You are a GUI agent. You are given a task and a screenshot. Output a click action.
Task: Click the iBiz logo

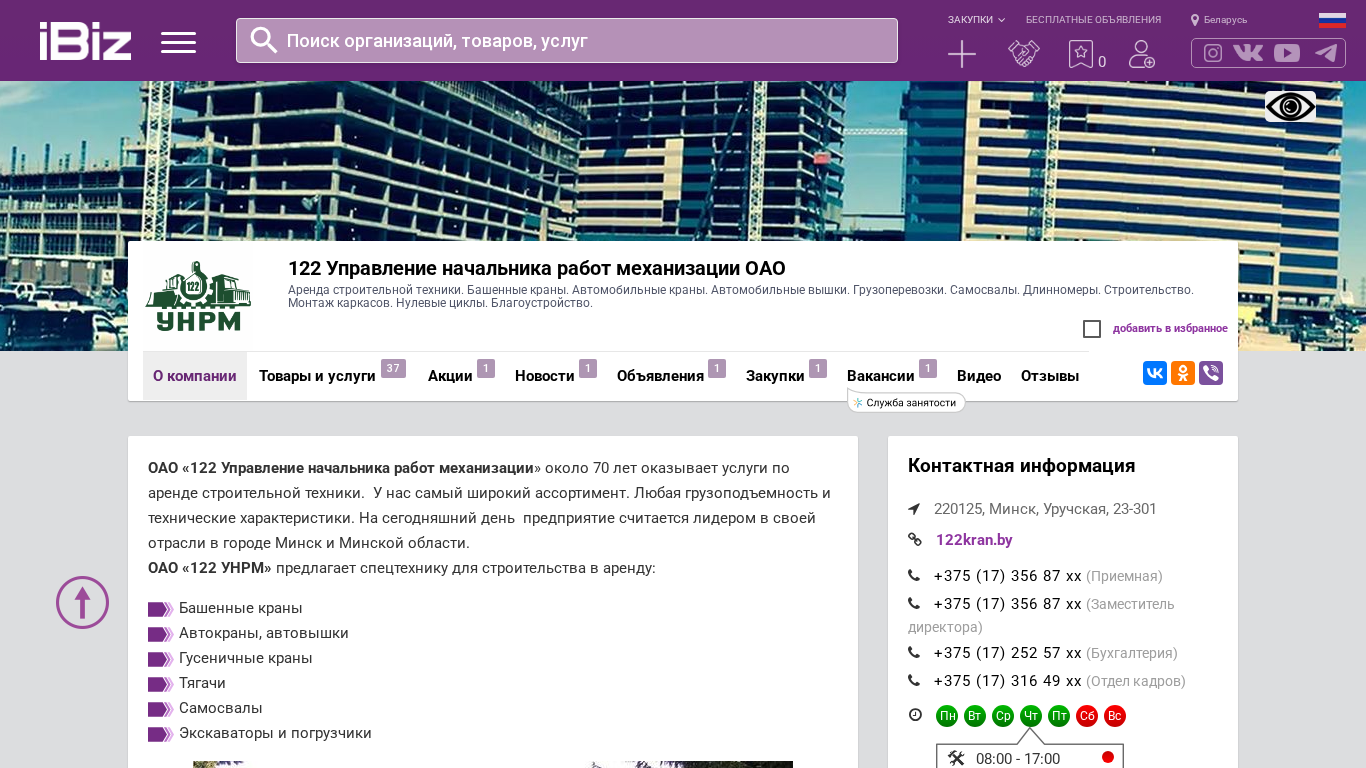(85, 41)
